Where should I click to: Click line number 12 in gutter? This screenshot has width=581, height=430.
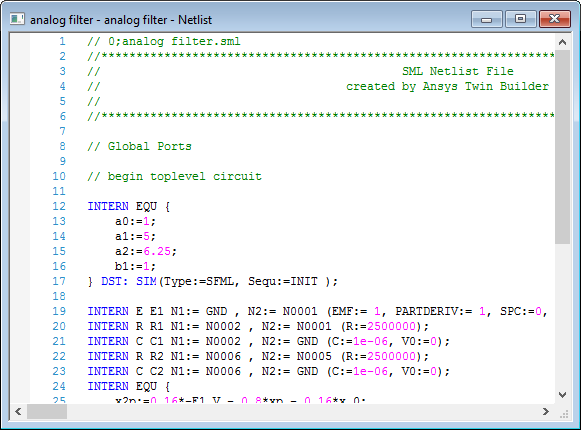59,206
